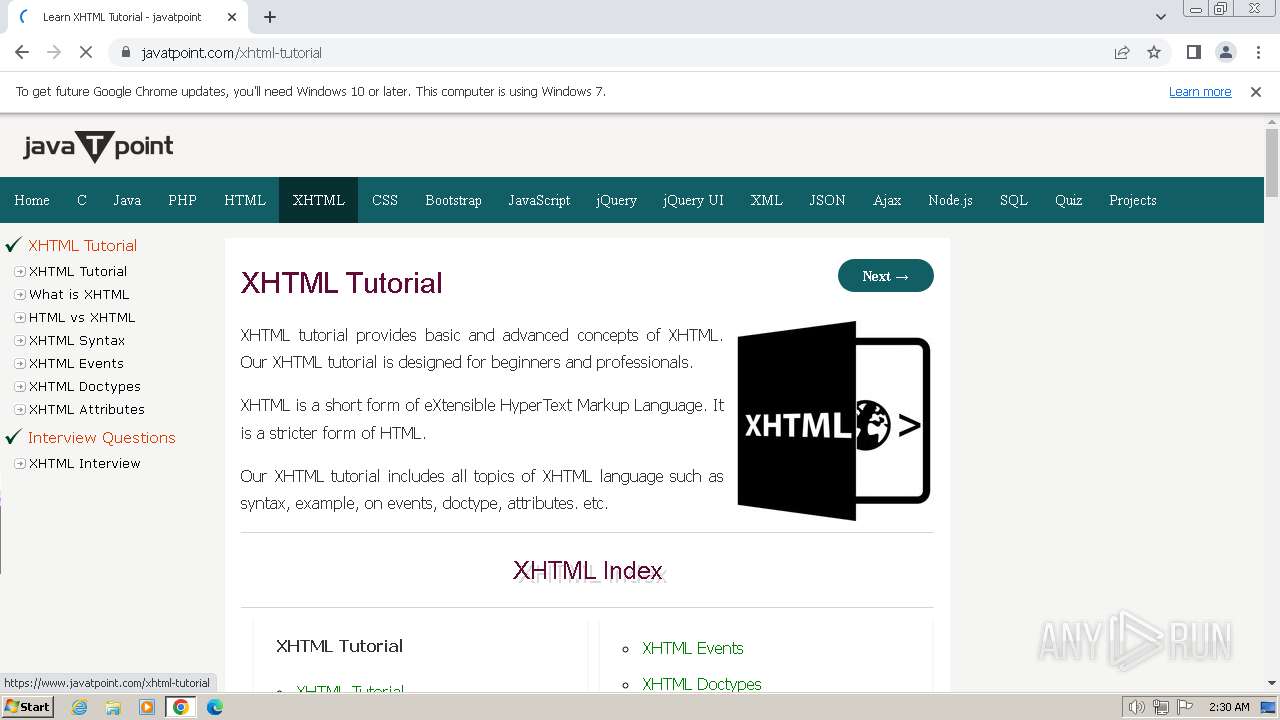Open the Action Center flag icon
1280x720 pixels.
(1185, 707)
